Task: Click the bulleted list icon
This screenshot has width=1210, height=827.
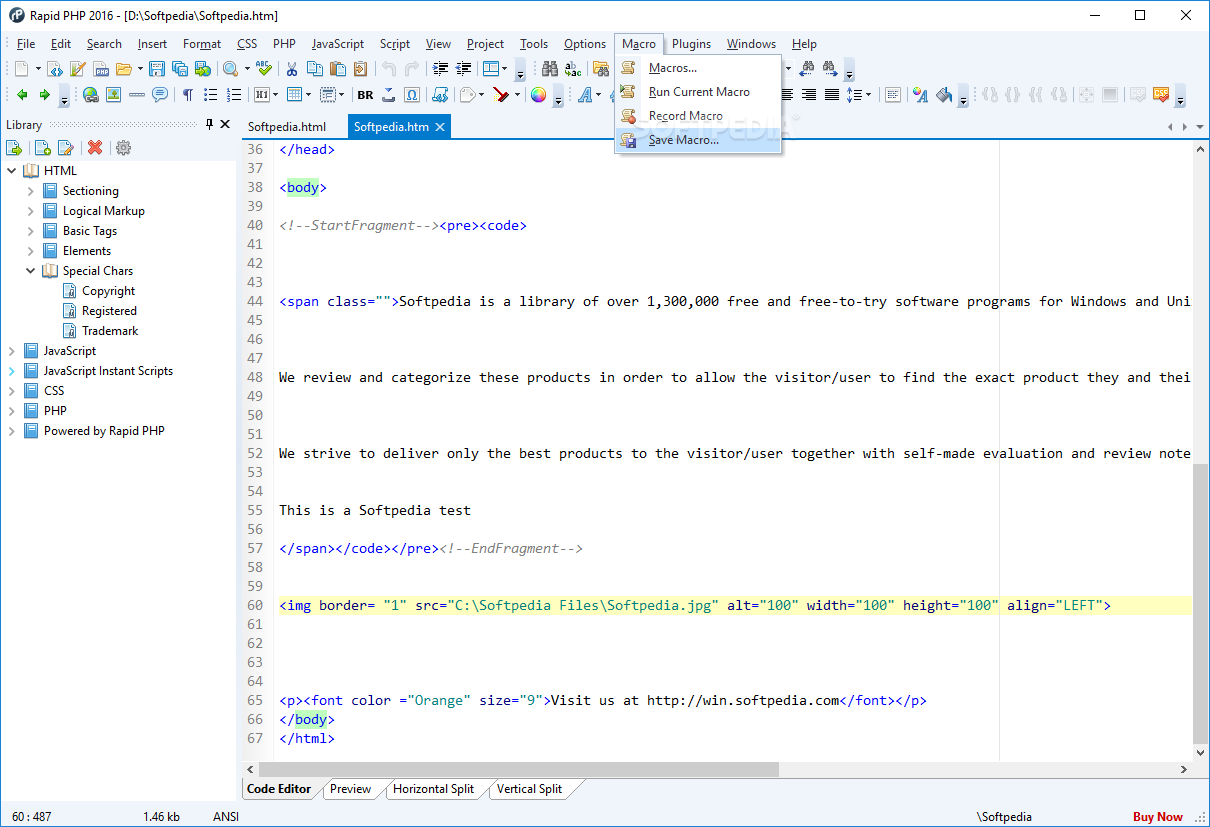Action: [211, 95]
